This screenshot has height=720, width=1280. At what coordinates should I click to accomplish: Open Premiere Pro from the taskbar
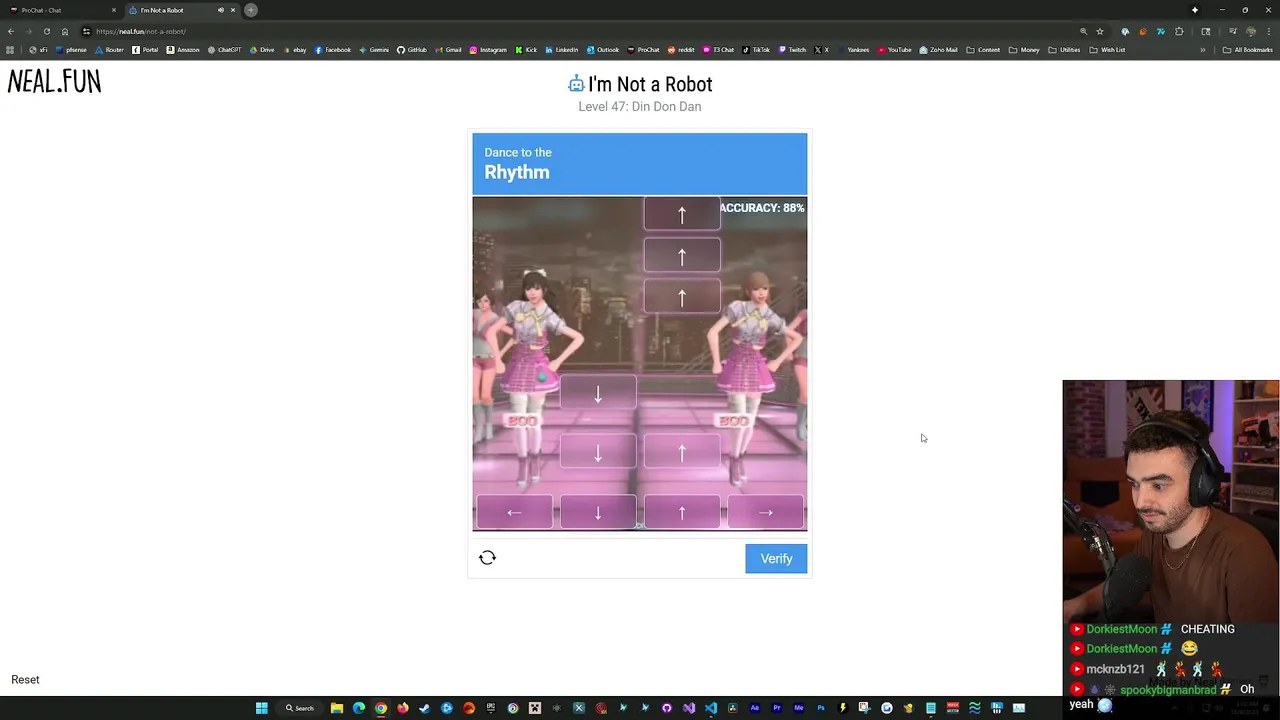[777, 708]
